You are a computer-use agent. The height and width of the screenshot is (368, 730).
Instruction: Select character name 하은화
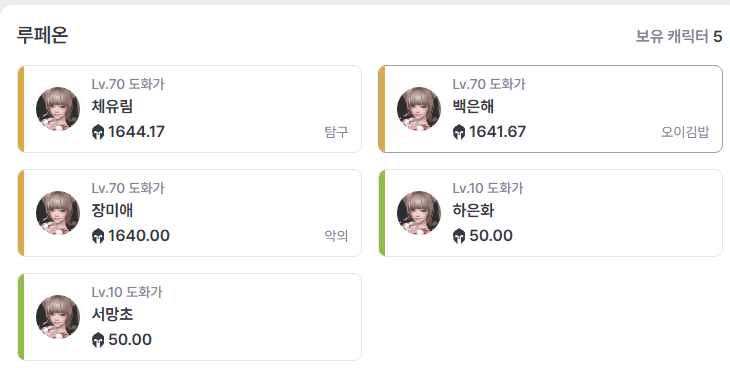(473, 211)
